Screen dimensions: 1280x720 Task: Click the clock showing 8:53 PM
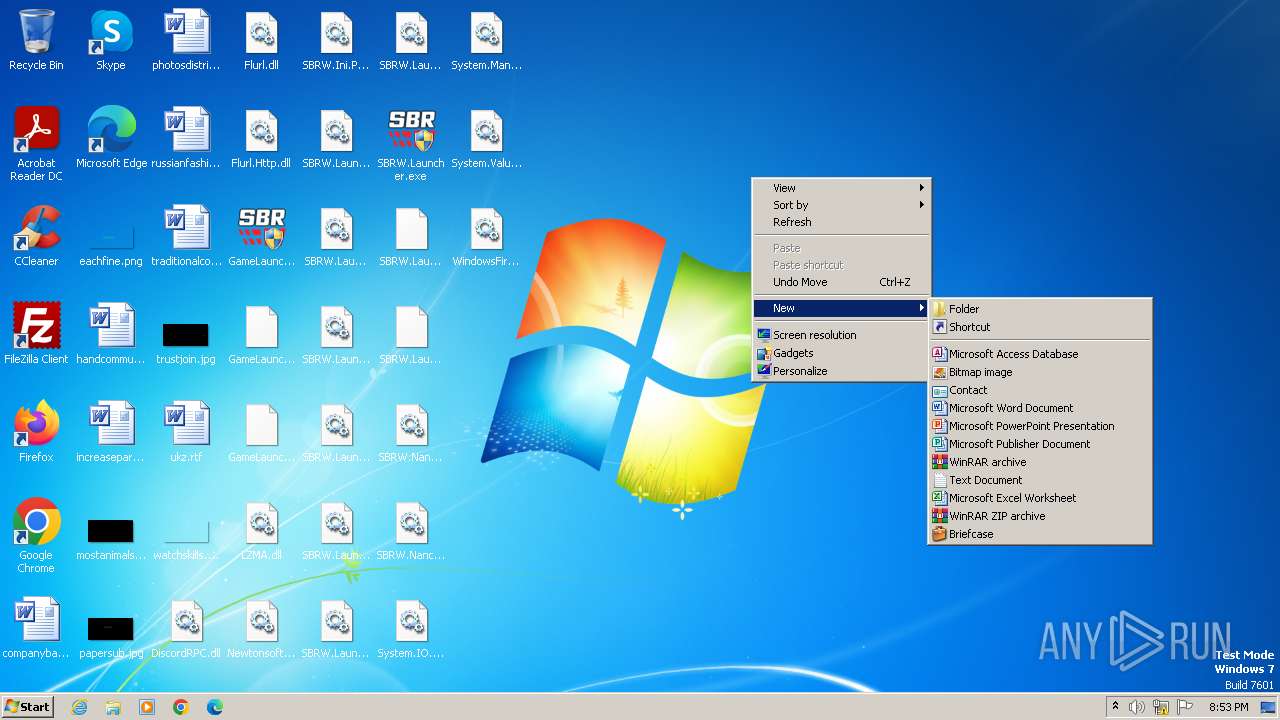point(1228,707)
